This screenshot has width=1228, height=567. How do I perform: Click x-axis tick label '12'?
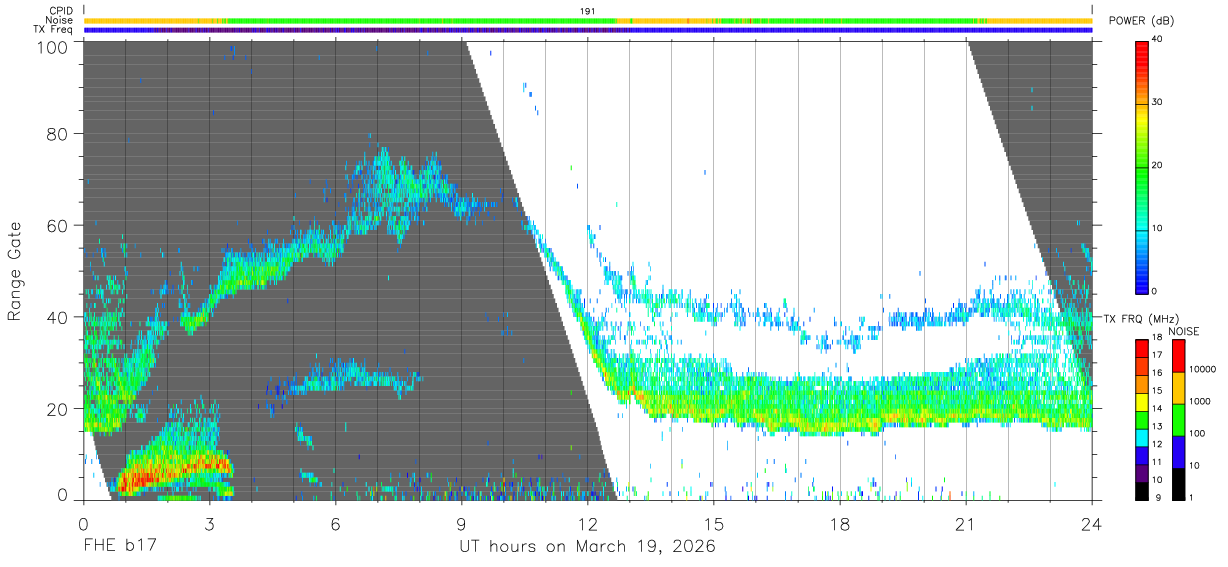point(587,524)
